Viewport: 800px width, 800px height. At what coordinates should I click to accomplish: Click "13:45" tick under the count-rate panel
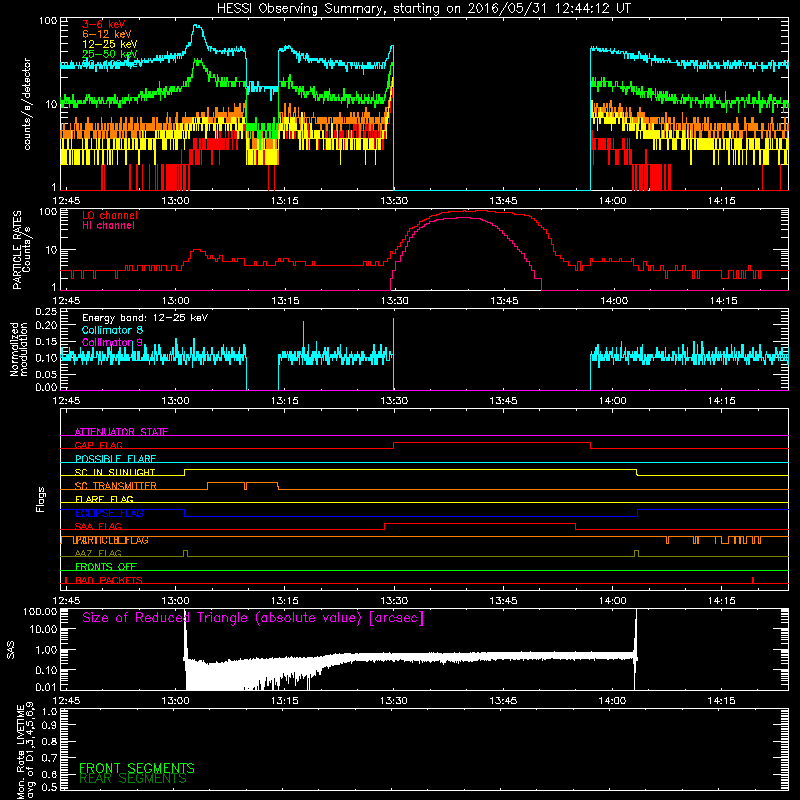pyautogui.click(x=503, y=201)
